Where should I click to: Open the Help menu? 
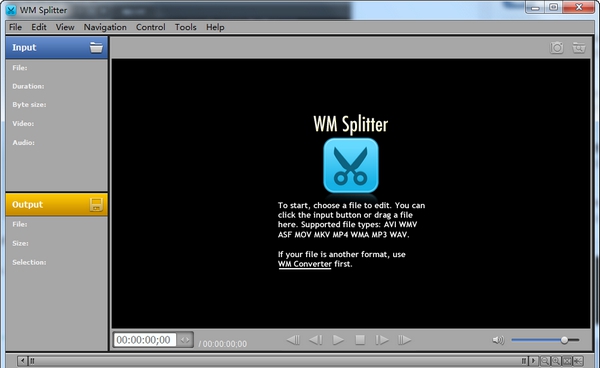215,27
